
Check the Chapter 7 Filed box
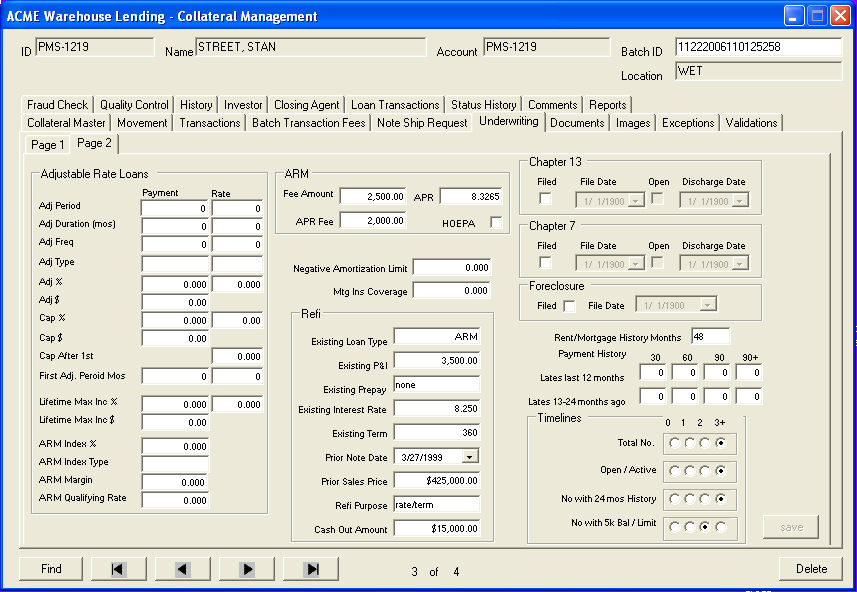pyautogui.click(x=546, y=262)
